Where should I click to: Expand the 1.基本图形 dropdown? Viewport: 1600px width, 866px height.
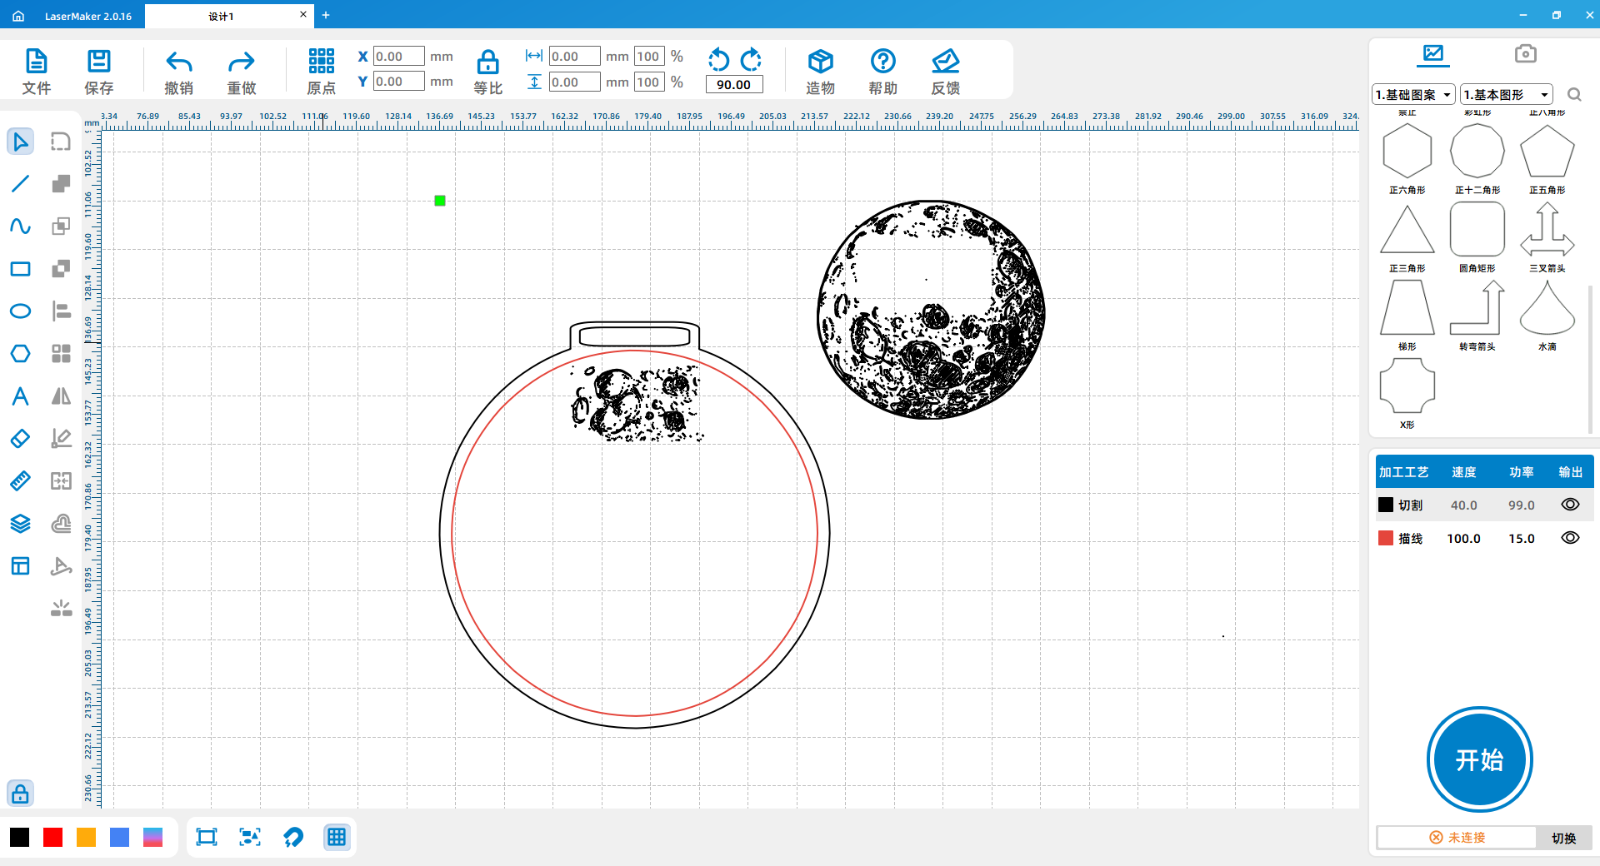point(1506,95)
